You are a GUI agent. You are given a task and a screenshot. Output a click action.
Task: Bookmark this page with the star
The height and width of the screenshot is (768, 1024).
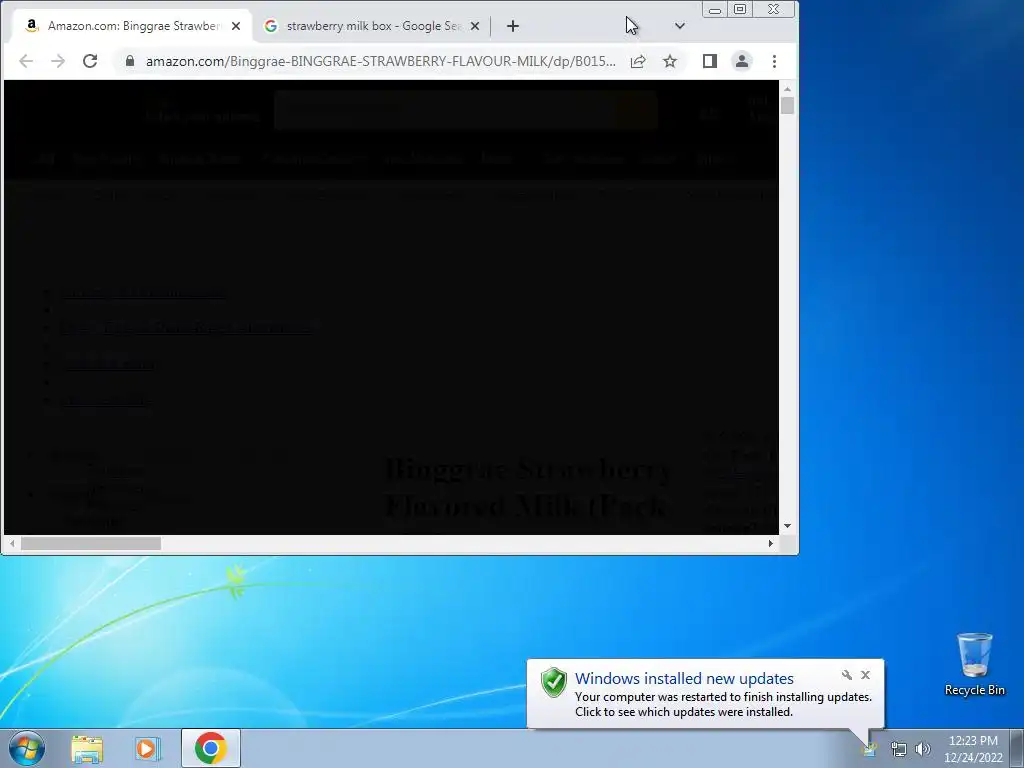pyautogui.click(x=670, y=61)
